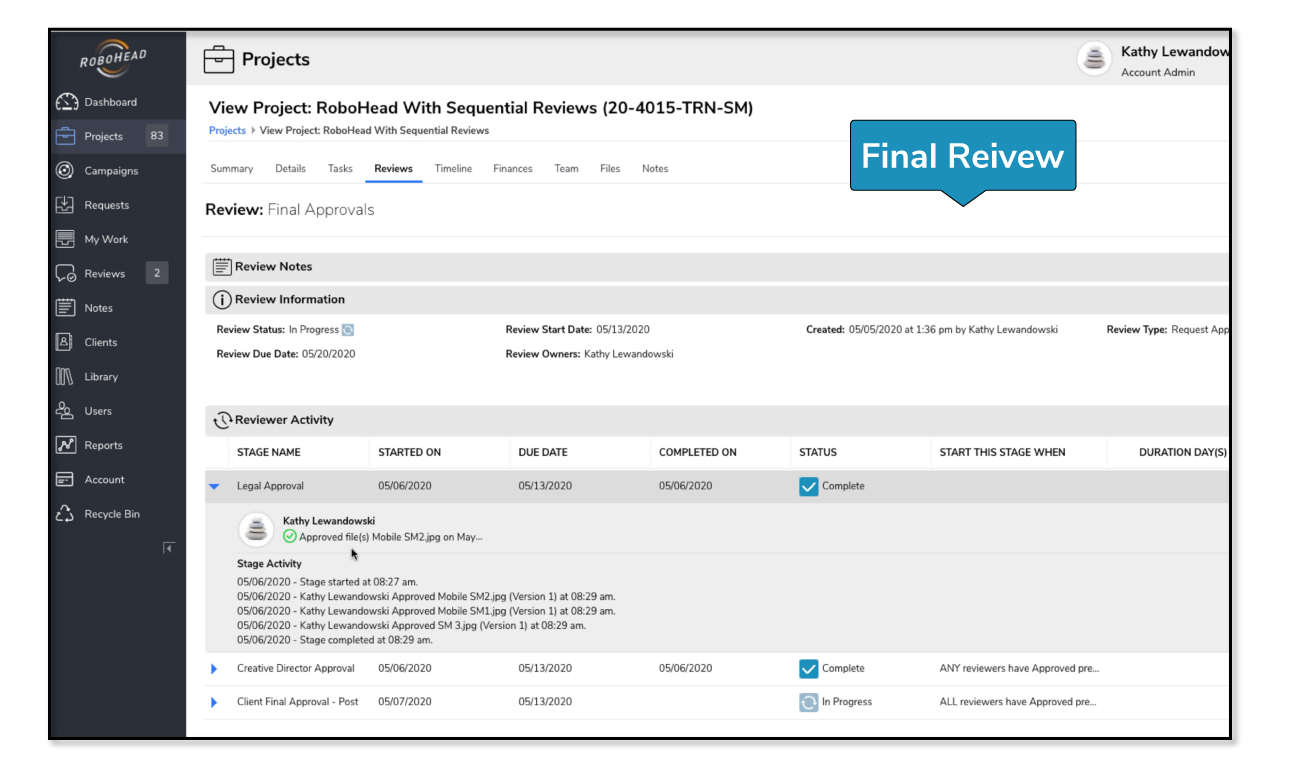Click the 2 badge next to Reviews
This screenshot has width=1289, height=774.
[x=156, y=273]
